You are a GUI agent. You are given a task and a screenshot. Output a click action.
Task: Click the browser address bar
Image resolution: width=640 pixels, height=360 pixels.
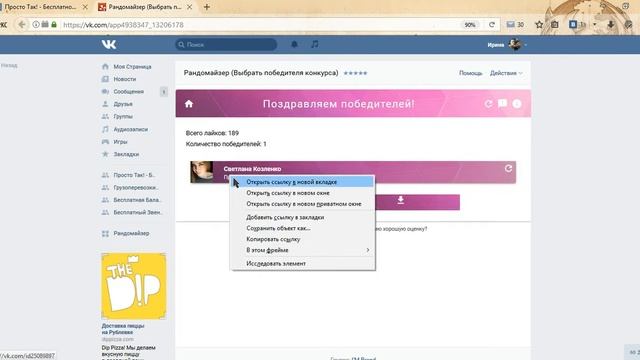pyautogui.click(x=261, y=25)
